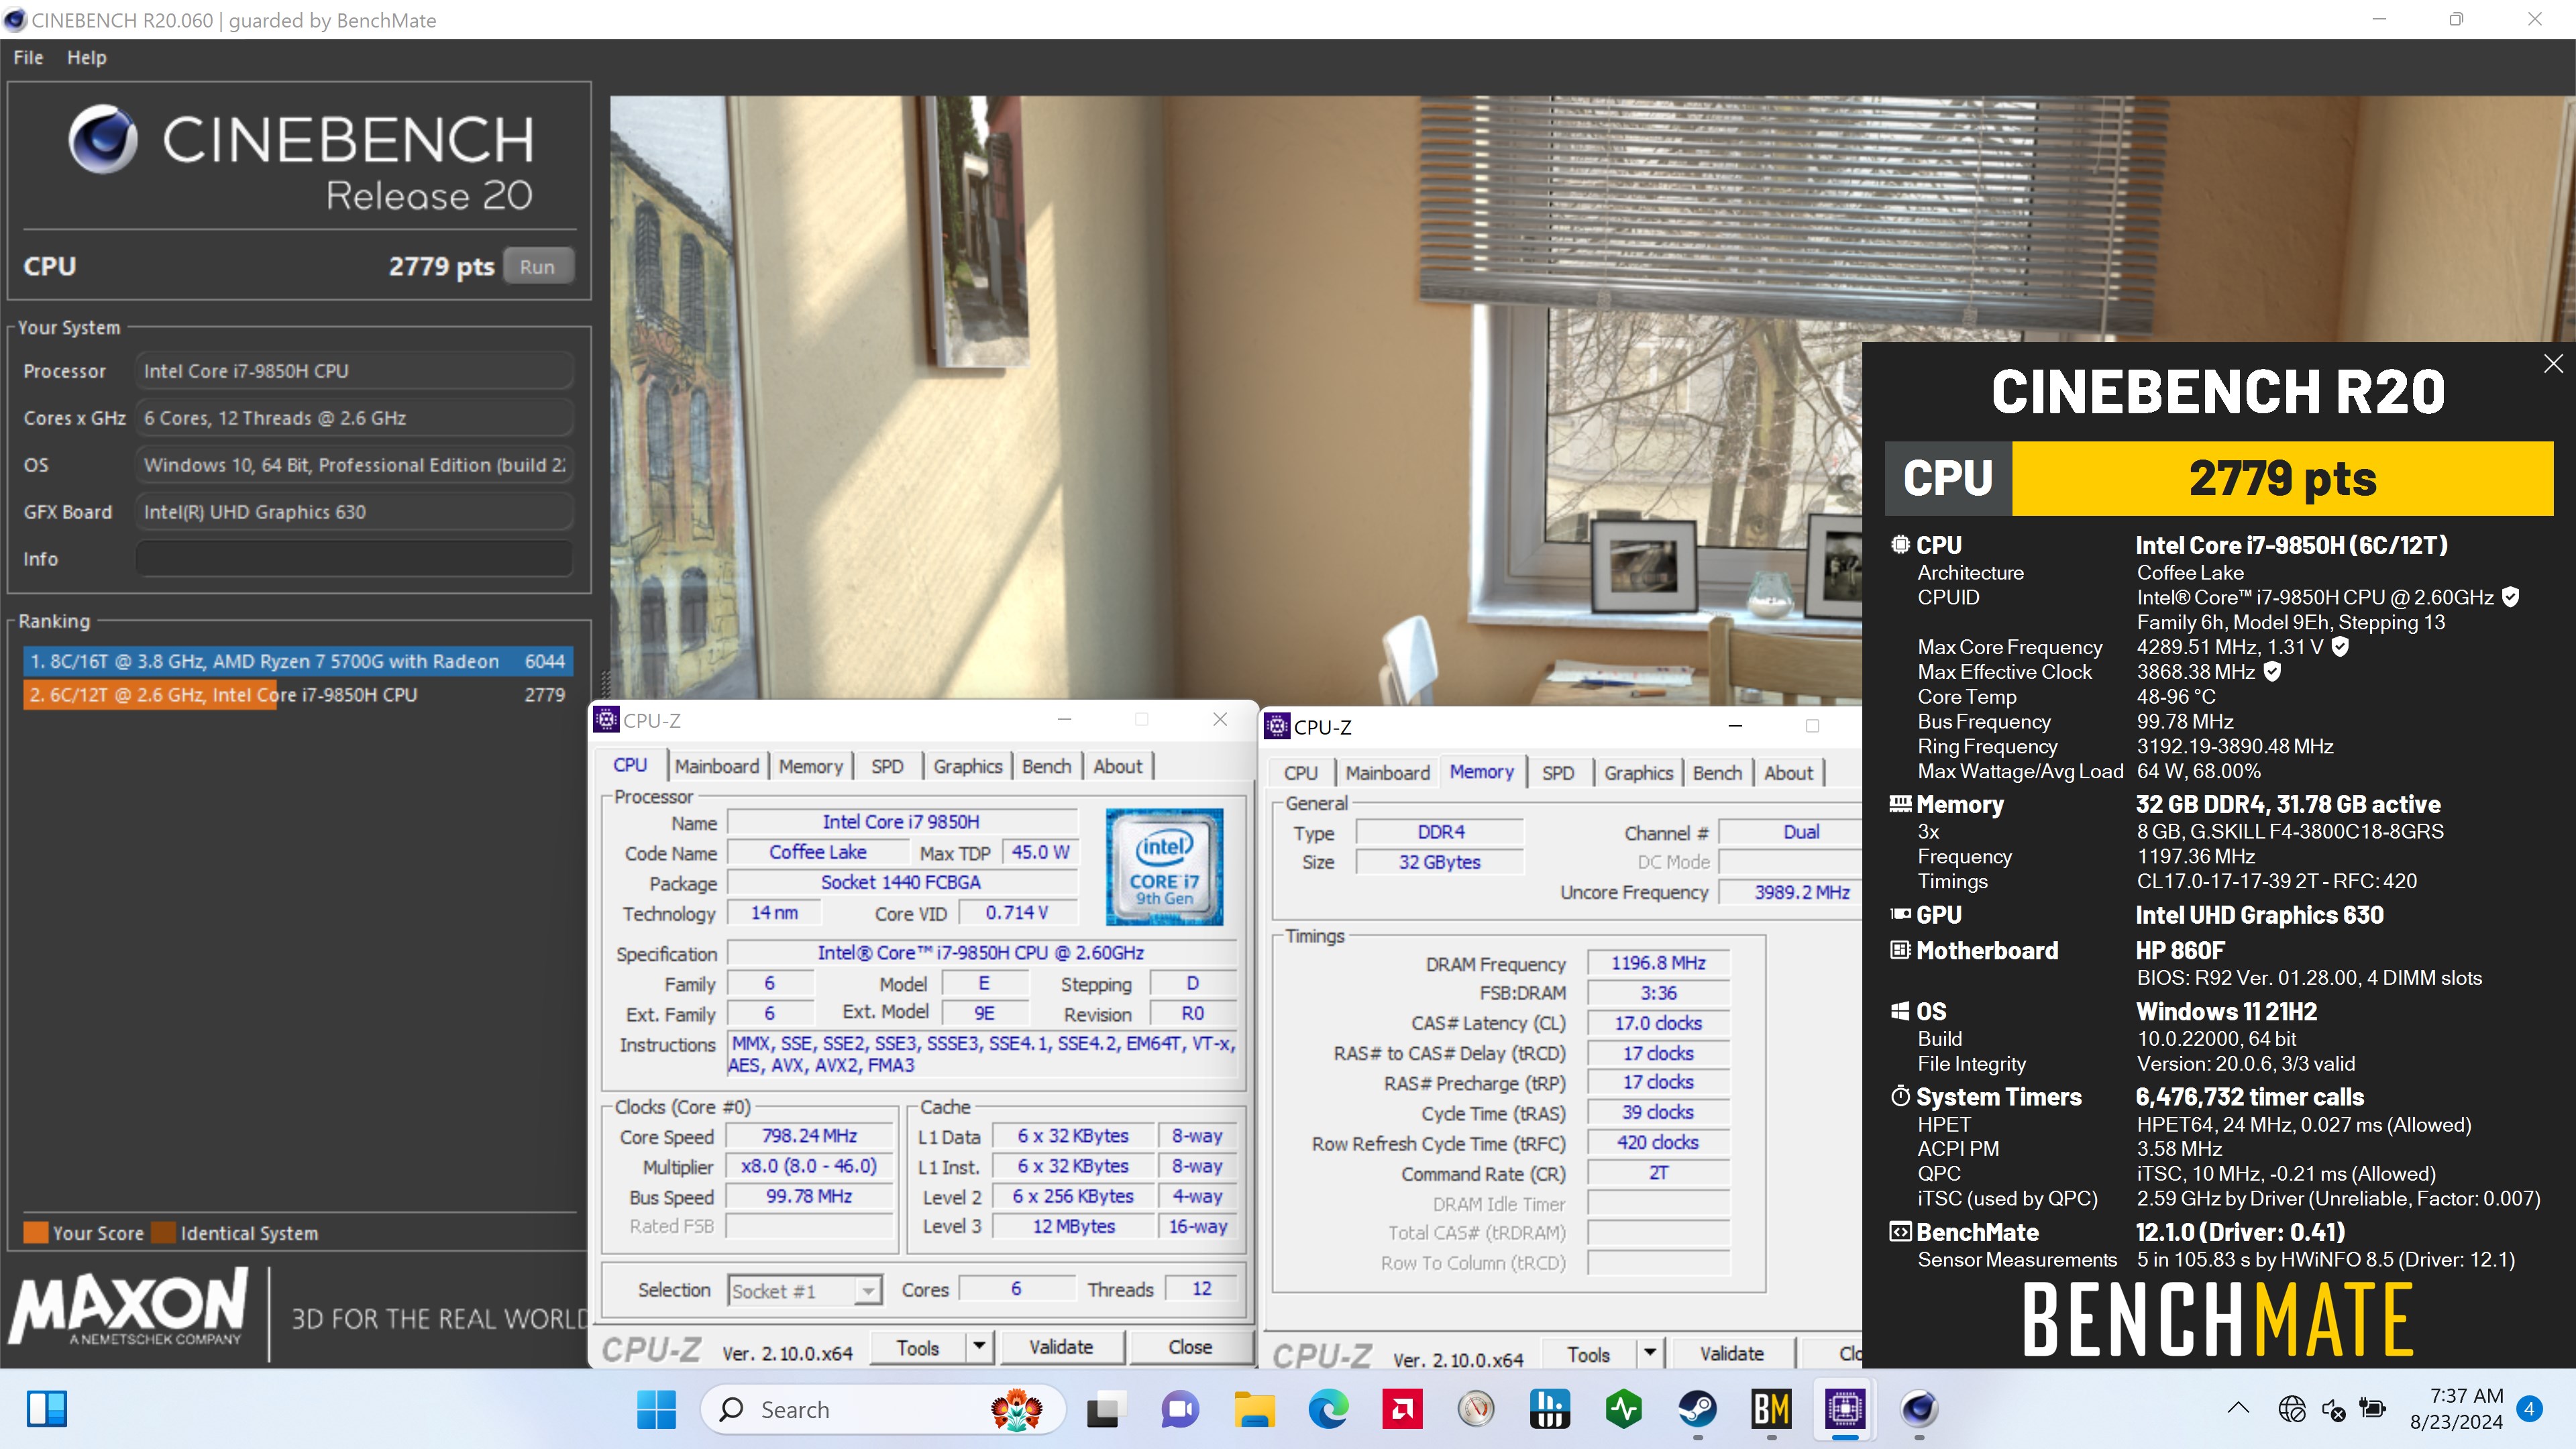This screenshot has height=1449, width=2576.
Task: Select the Ryzen 7 5700G ranking row
Action: pos(298,661)
